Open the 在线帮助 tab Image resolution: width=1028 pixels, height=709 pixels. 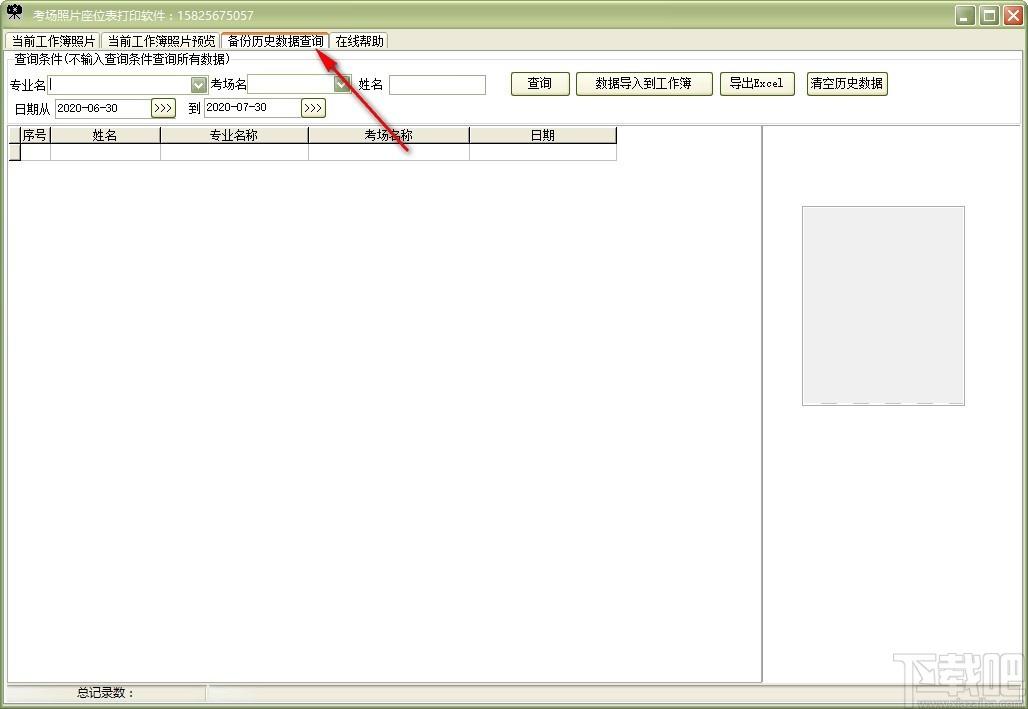tap(359, 41)
